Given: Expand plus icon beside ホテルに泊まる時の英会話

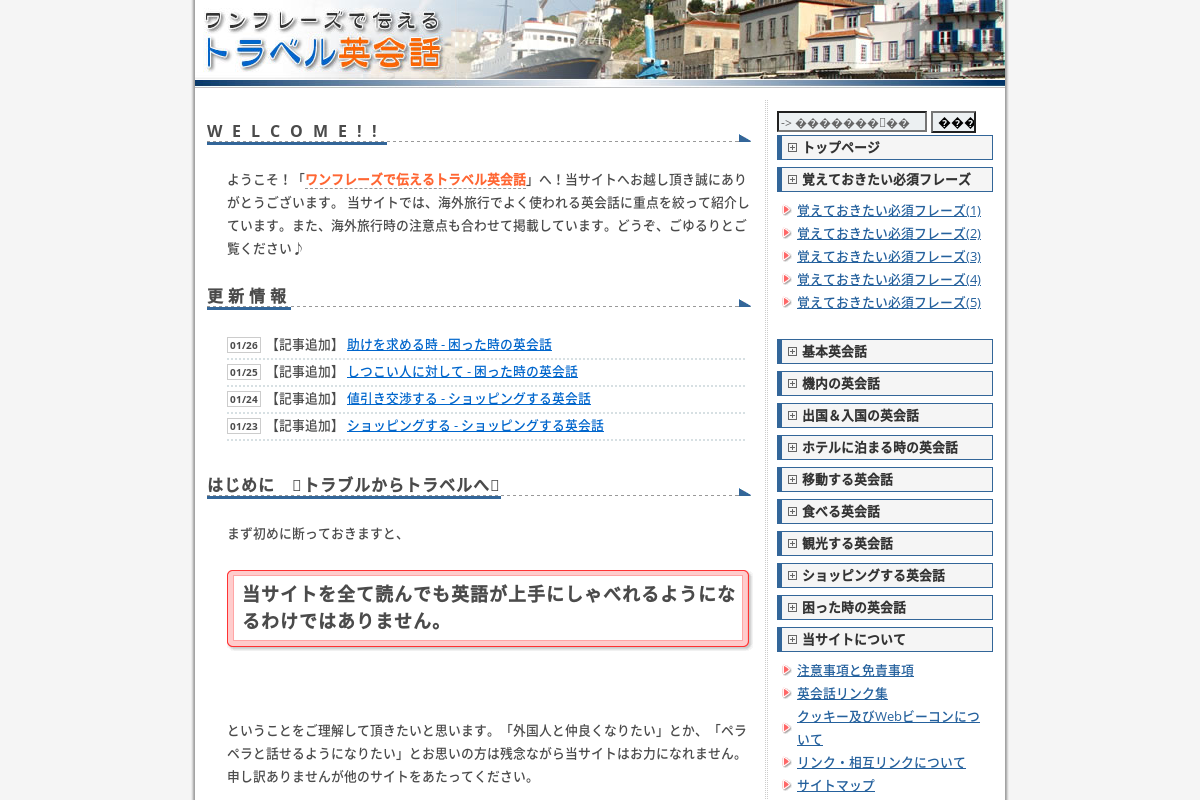Looking at the screenshot, I should coord(792,448).
